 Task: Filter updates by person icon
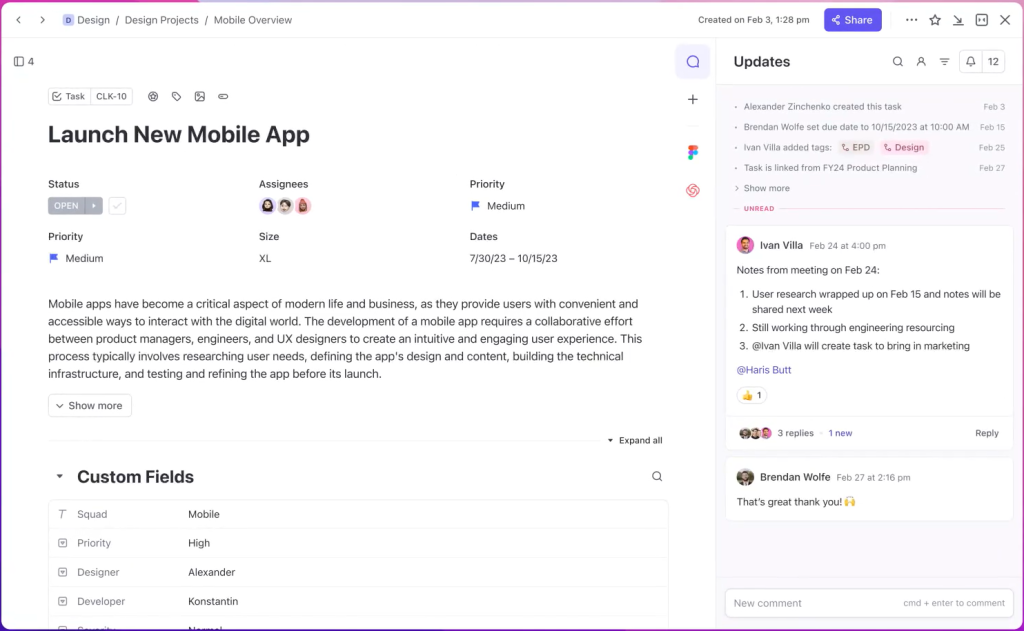click(921, 61)
